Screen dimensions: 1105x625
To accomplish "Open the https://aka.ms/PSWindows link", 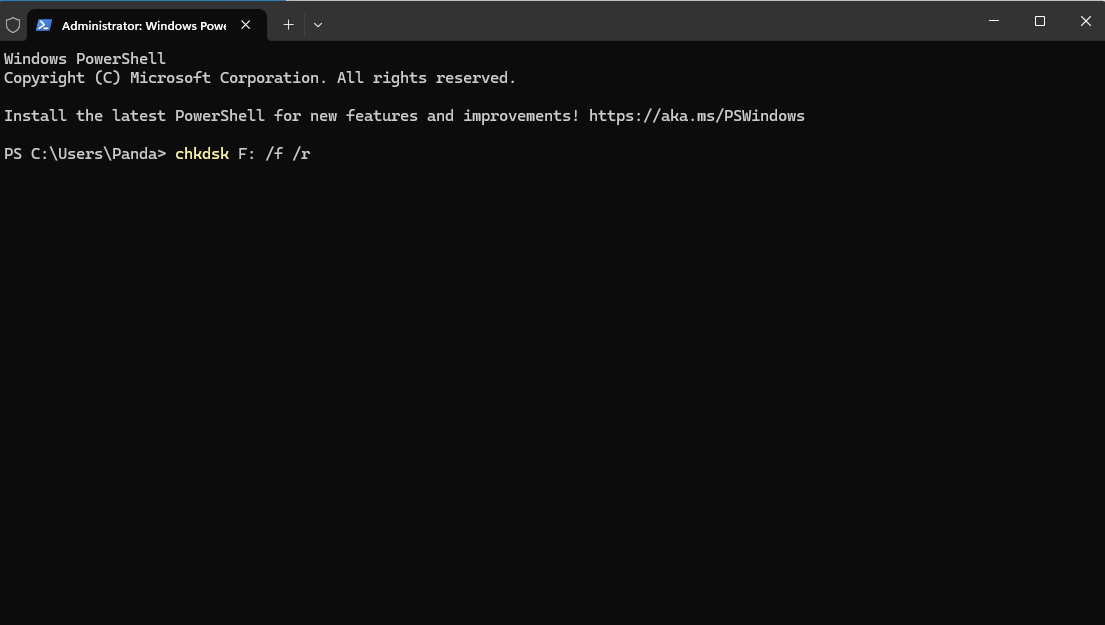I will [697, 115].
